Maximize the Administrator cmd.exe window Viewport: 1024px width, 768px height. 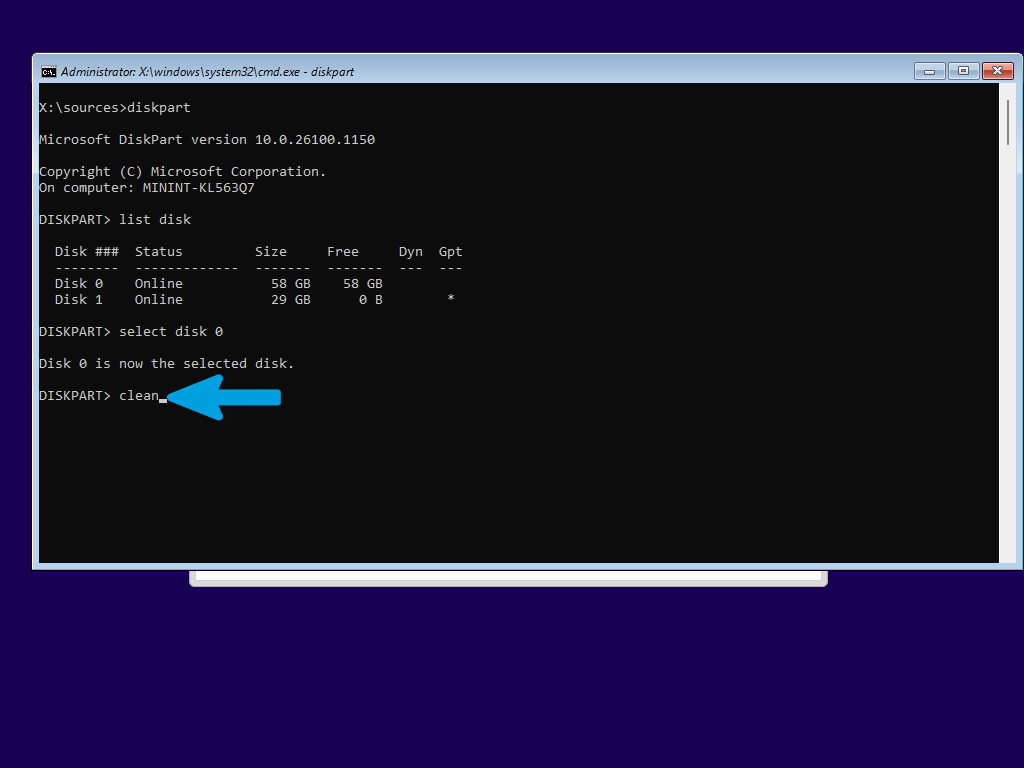pos(963,71)
